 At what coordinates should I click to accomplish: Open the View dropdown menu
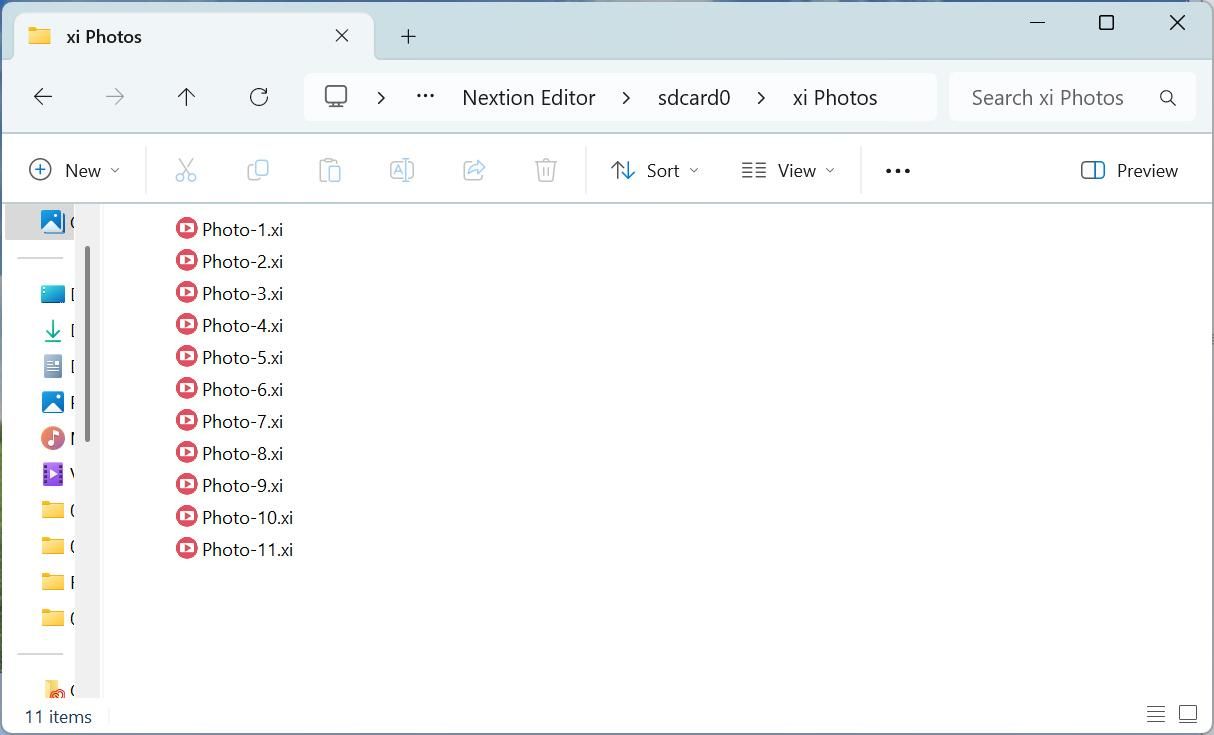[x=788, y=170]
